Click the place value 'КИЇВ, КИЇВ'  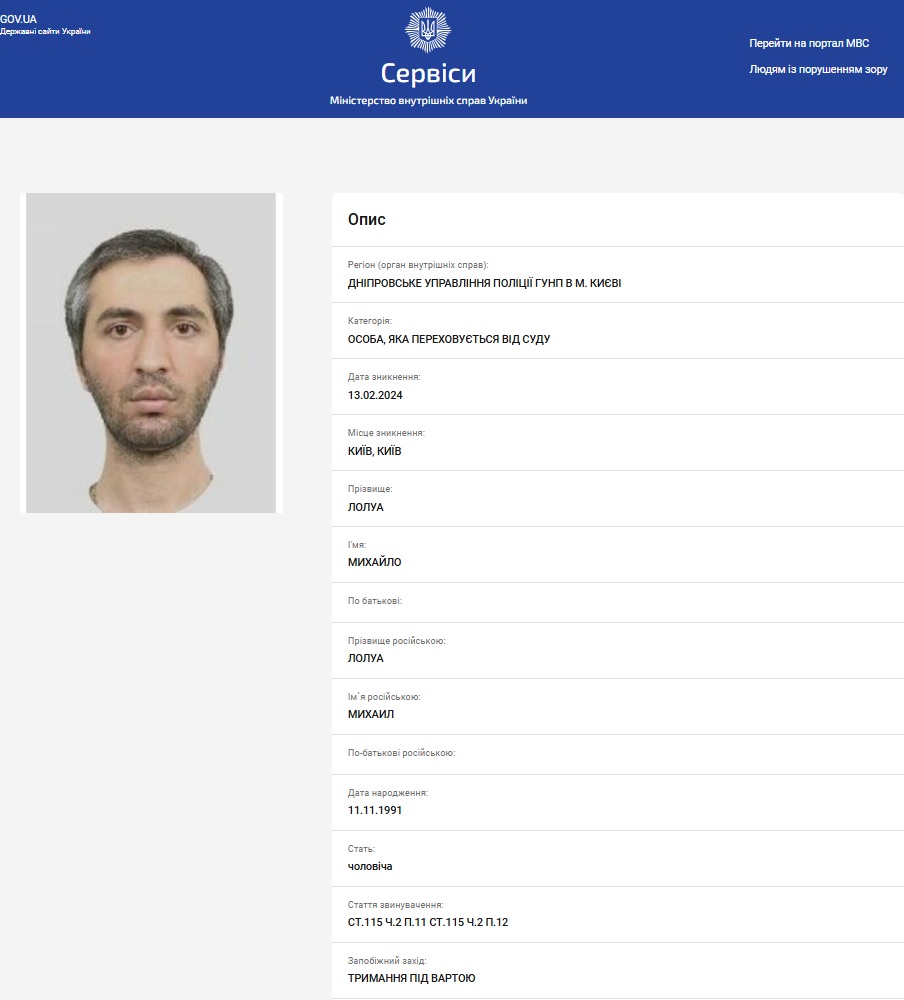coord(375,451)
